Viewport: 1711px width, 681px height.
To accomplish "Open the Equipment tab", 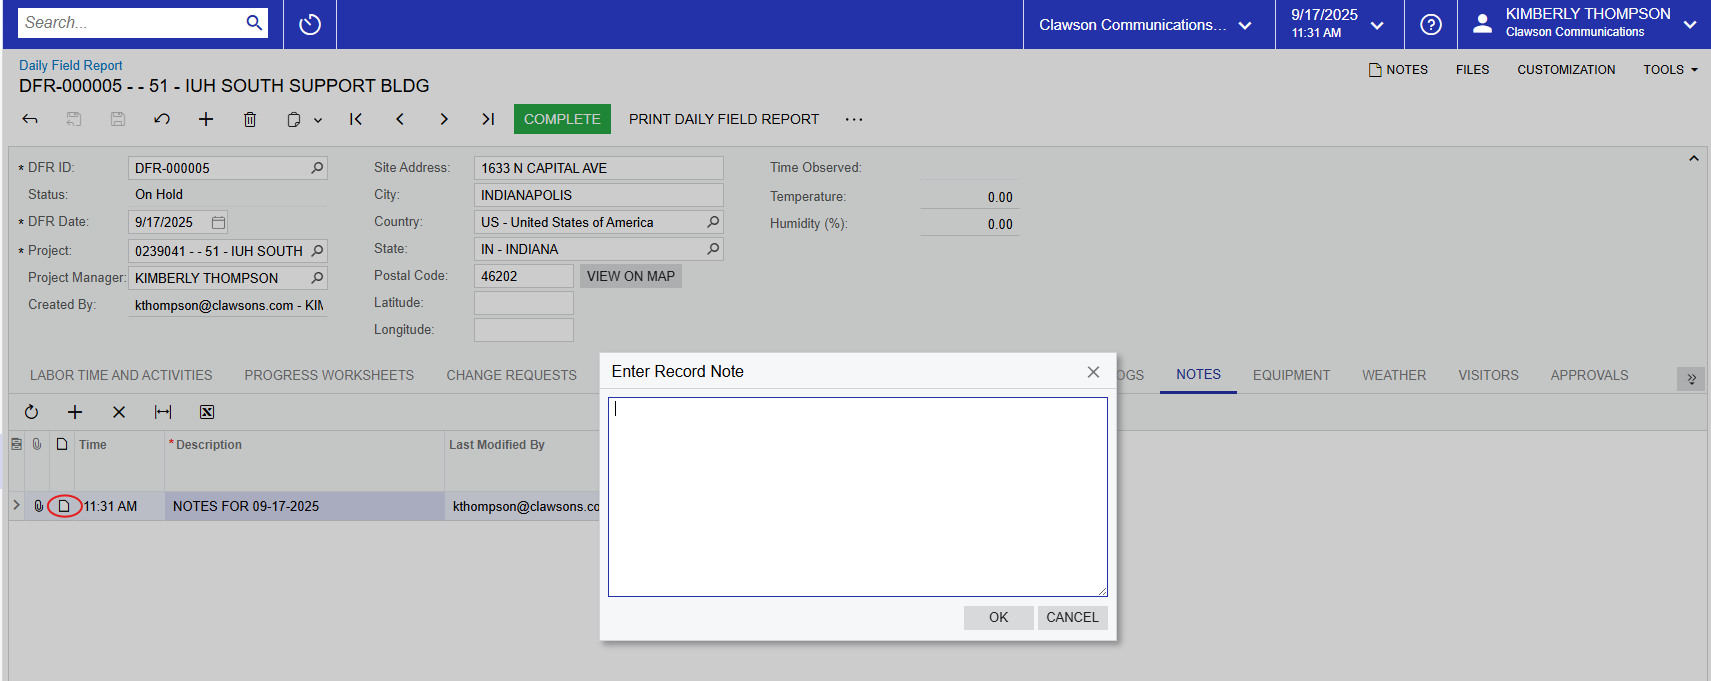I will click(x=1291, y=375).
